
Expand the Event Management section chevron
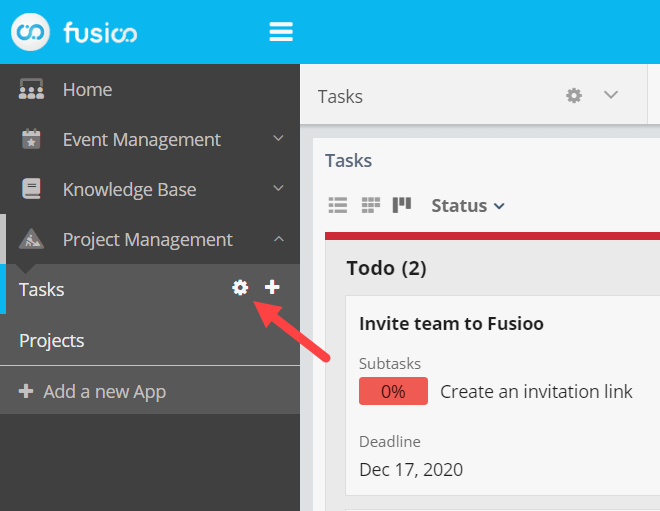click(x=278, y=139)
